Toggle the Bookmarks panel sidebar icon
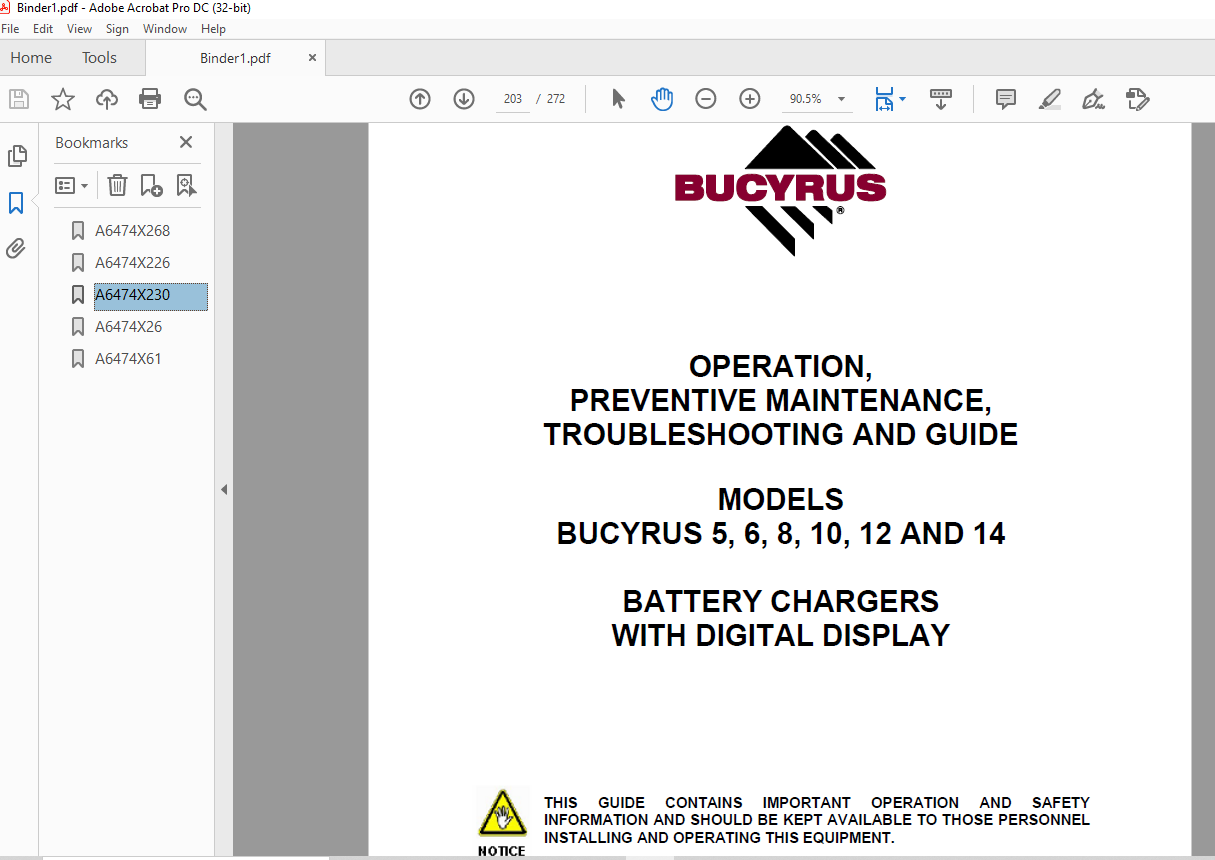This screenshot has width=1215, height=860. click(16, 203)
